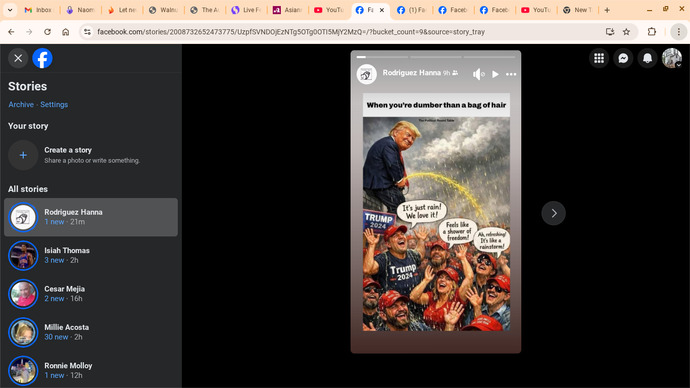Click Rodriguez Hanna name in story header
This screenshot has height=388, width=690.
[411, 73]
